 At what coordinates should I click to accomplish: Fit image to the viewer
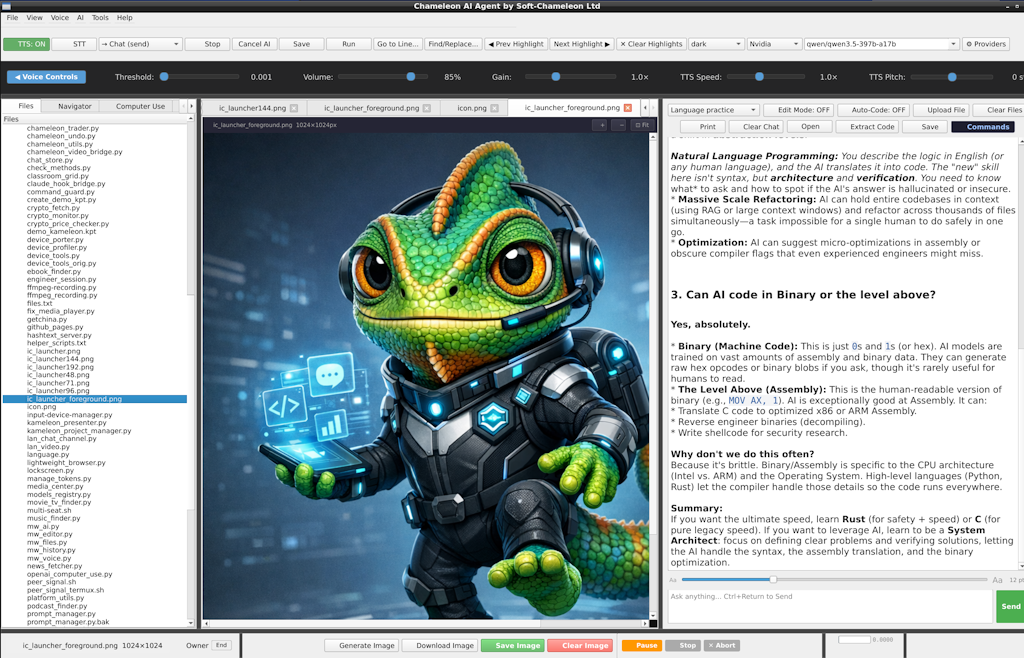pyautogui.click(x=642, y=125)
